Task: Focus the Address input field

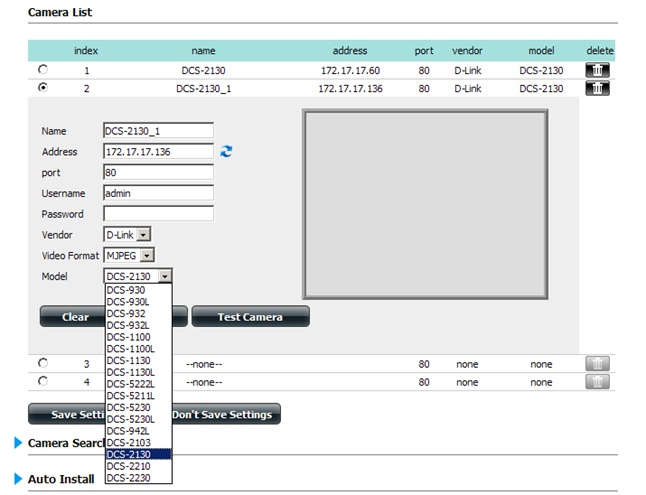Action: click(158, 152)
